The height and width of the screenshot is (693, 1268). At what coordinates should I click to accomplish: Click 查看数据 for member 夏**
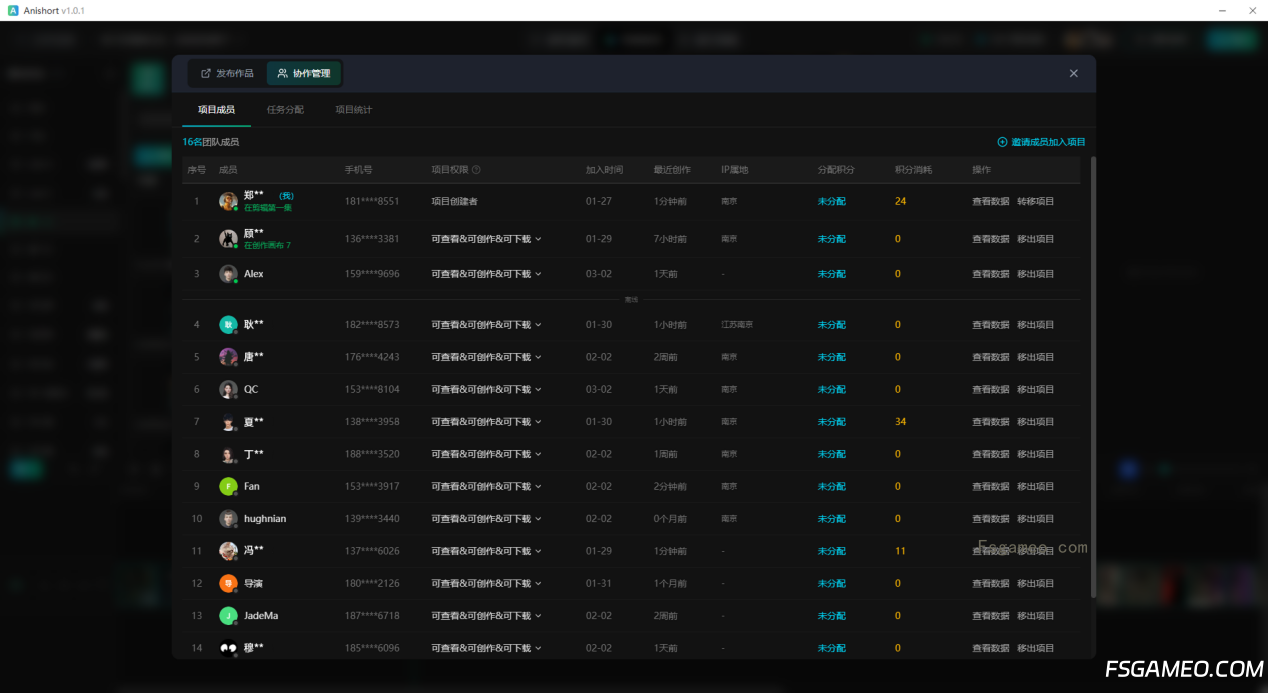[x=990, y=422]
